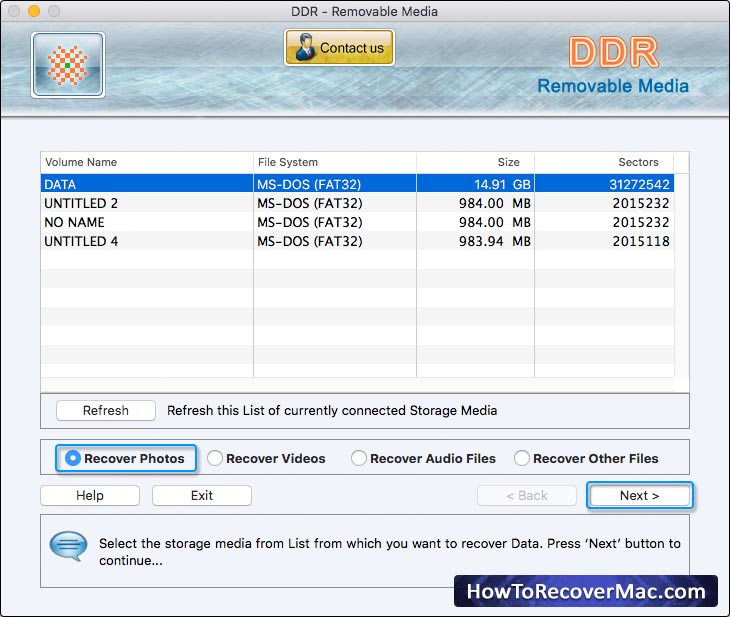730x617 pixels.
Task: Click the speech bubble info icon
Action: coord(68,546)
